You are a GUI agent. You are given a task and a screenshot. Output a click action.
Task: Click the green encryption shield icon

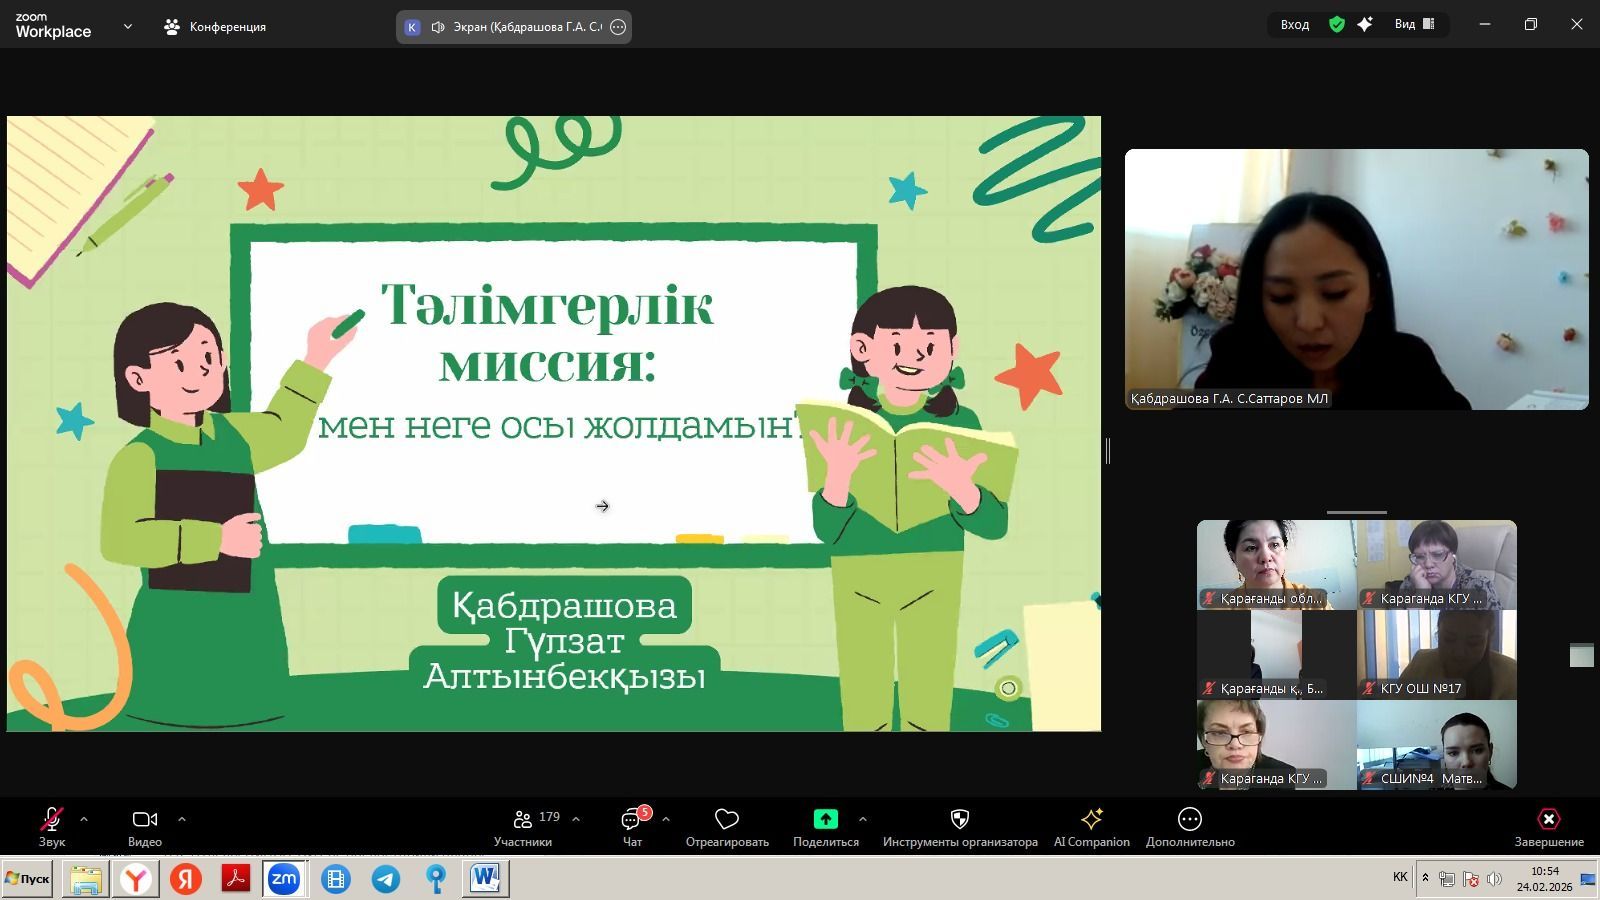click(x=1337, y=25)
